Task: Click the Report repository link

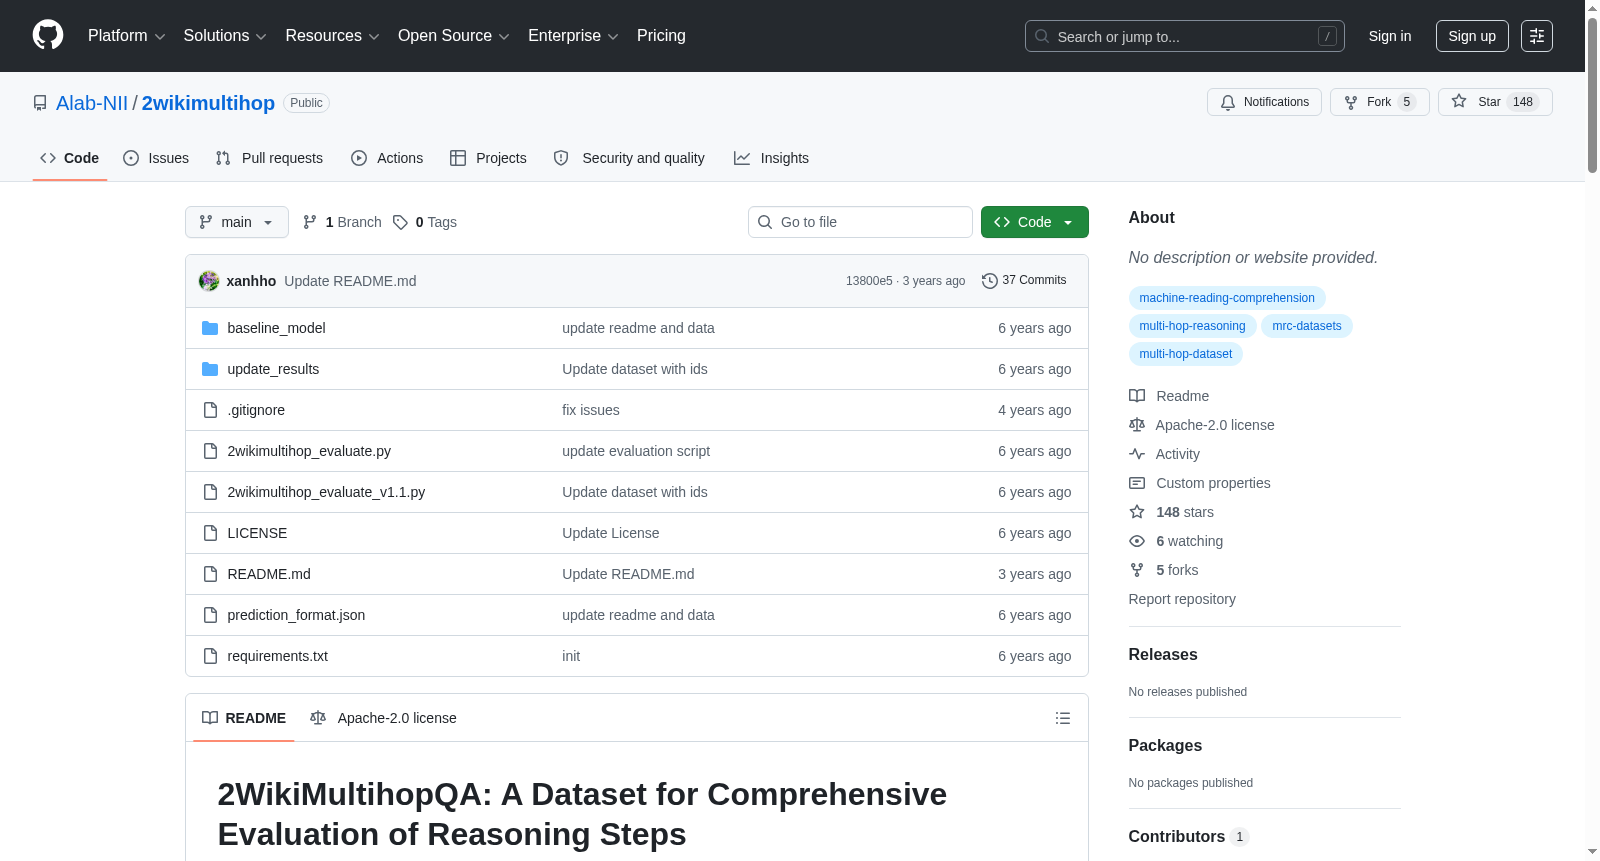Action: pyautogui.click(x=1182, y=599)
